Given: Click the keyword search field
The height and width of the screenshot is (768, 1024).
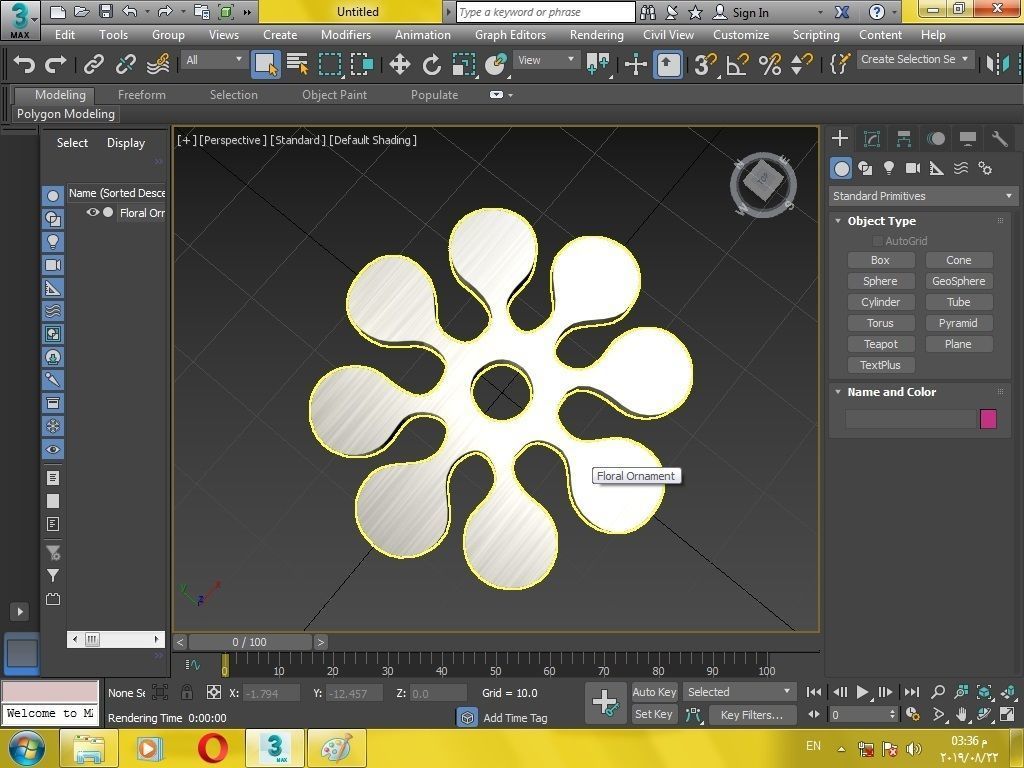Looking at the screenshot, I should coord(545,12).
